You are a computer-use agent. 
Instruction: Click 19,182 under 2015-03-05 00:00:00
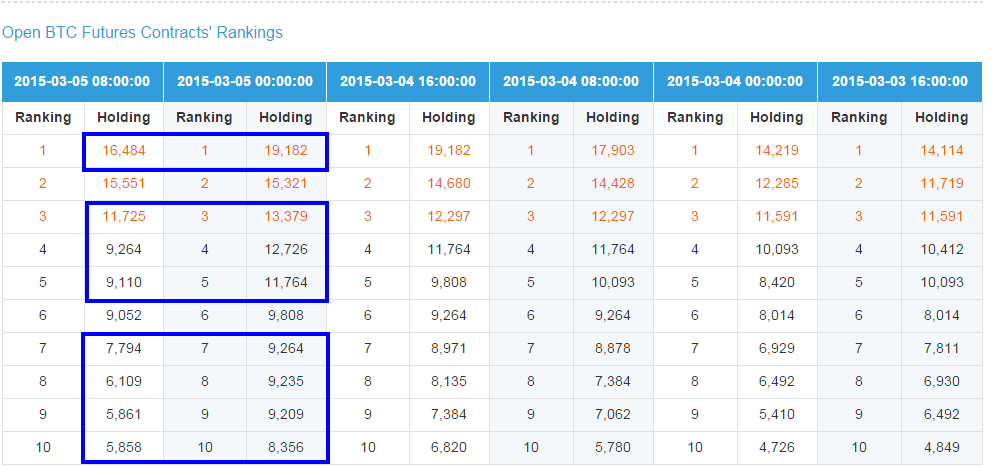(x=285, y=151)
